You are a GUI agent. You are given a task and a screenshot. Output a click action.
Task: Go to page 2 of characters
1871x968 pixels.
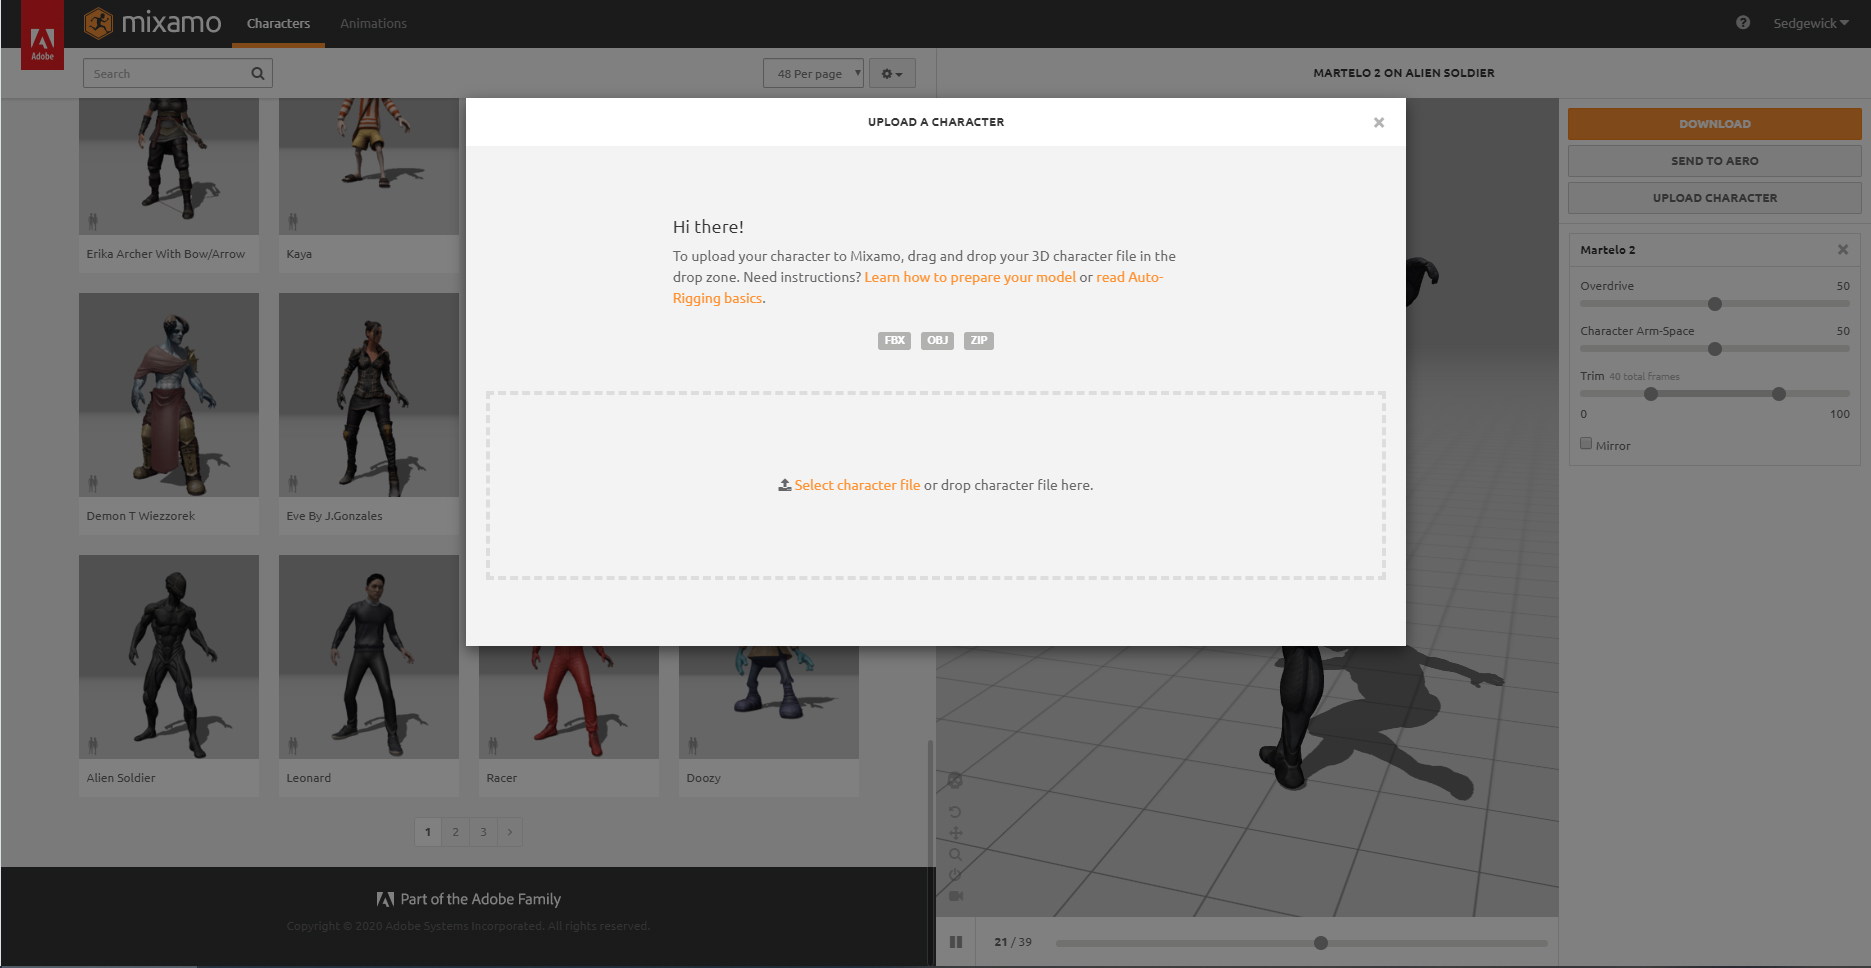[455, 832]
